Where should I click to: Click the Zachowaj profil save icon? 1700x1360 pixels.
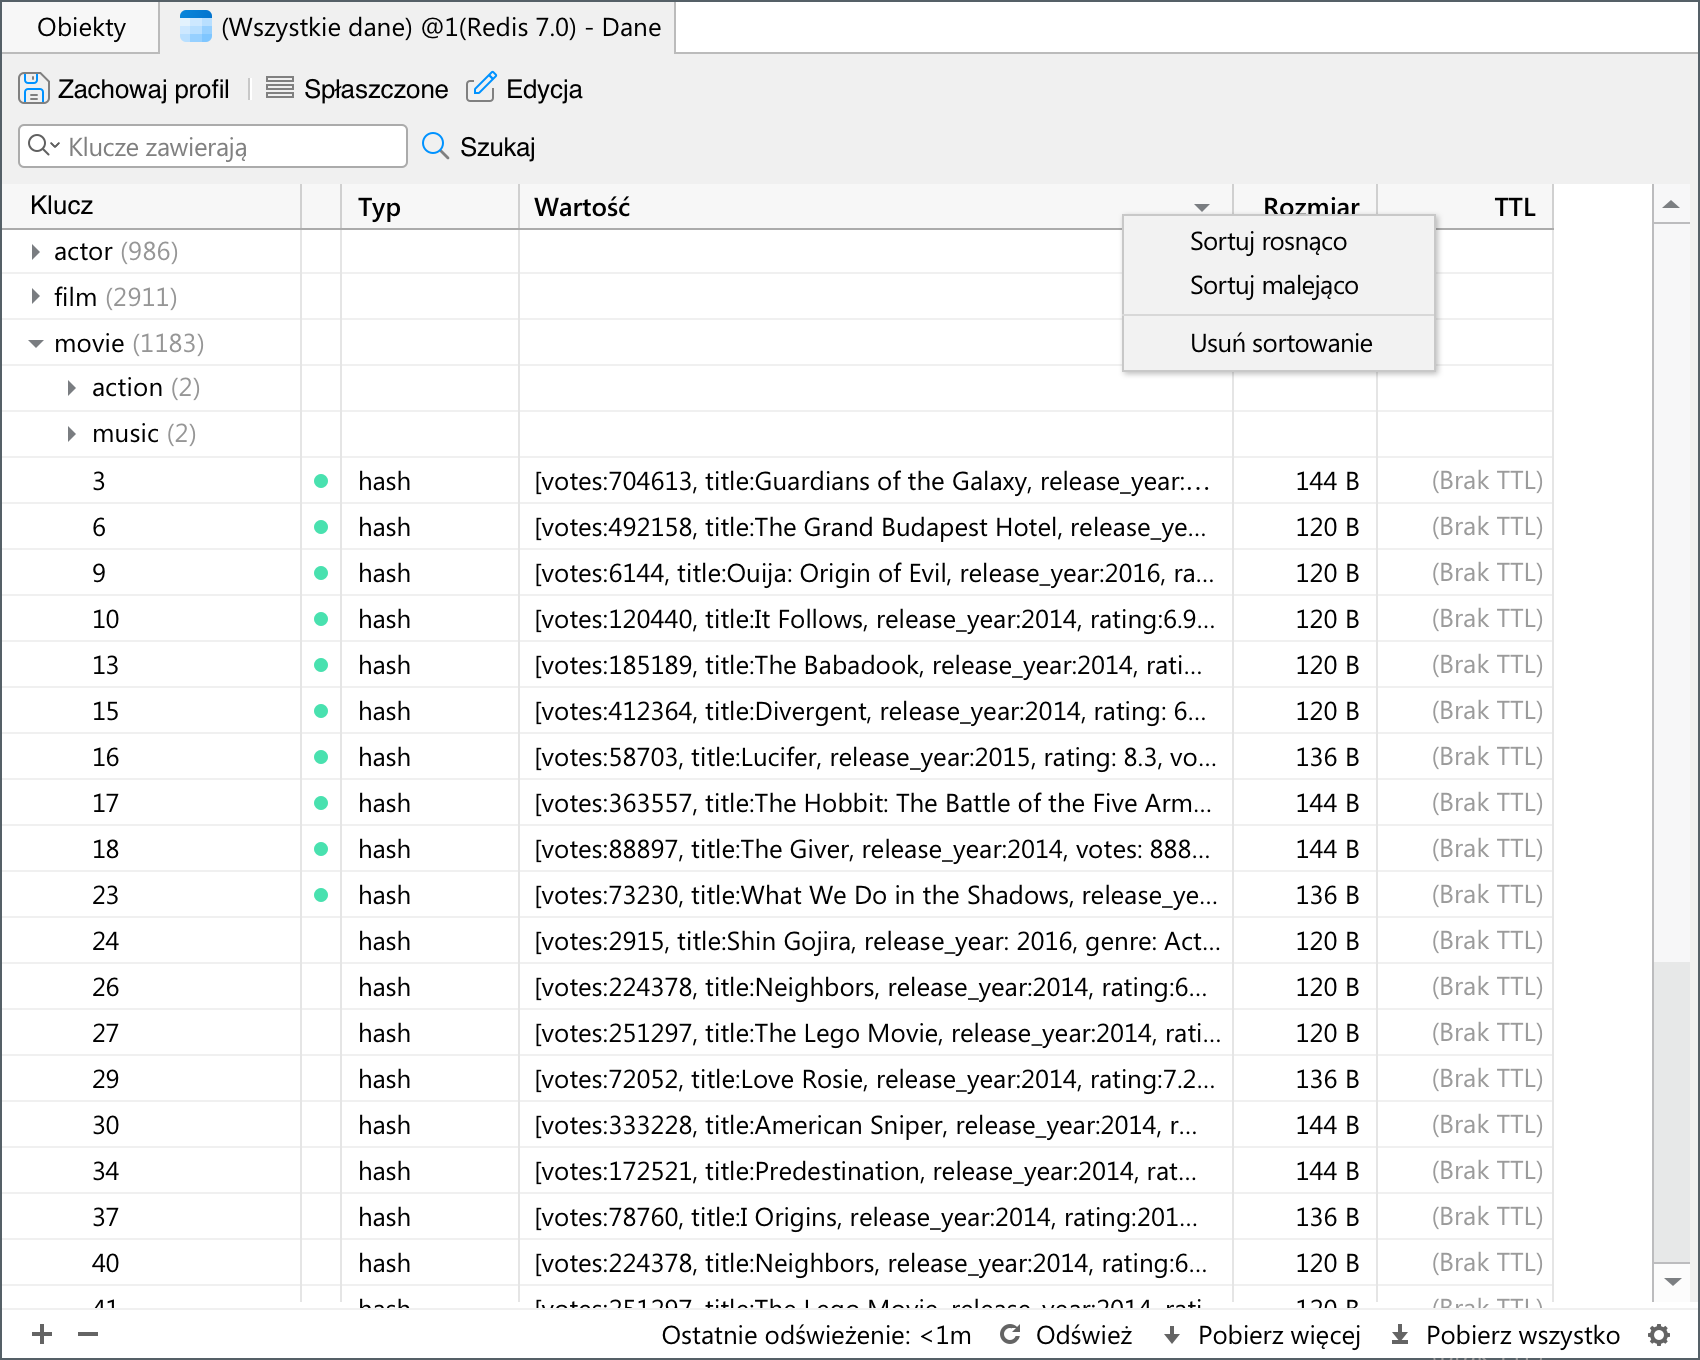coord(33,88)
